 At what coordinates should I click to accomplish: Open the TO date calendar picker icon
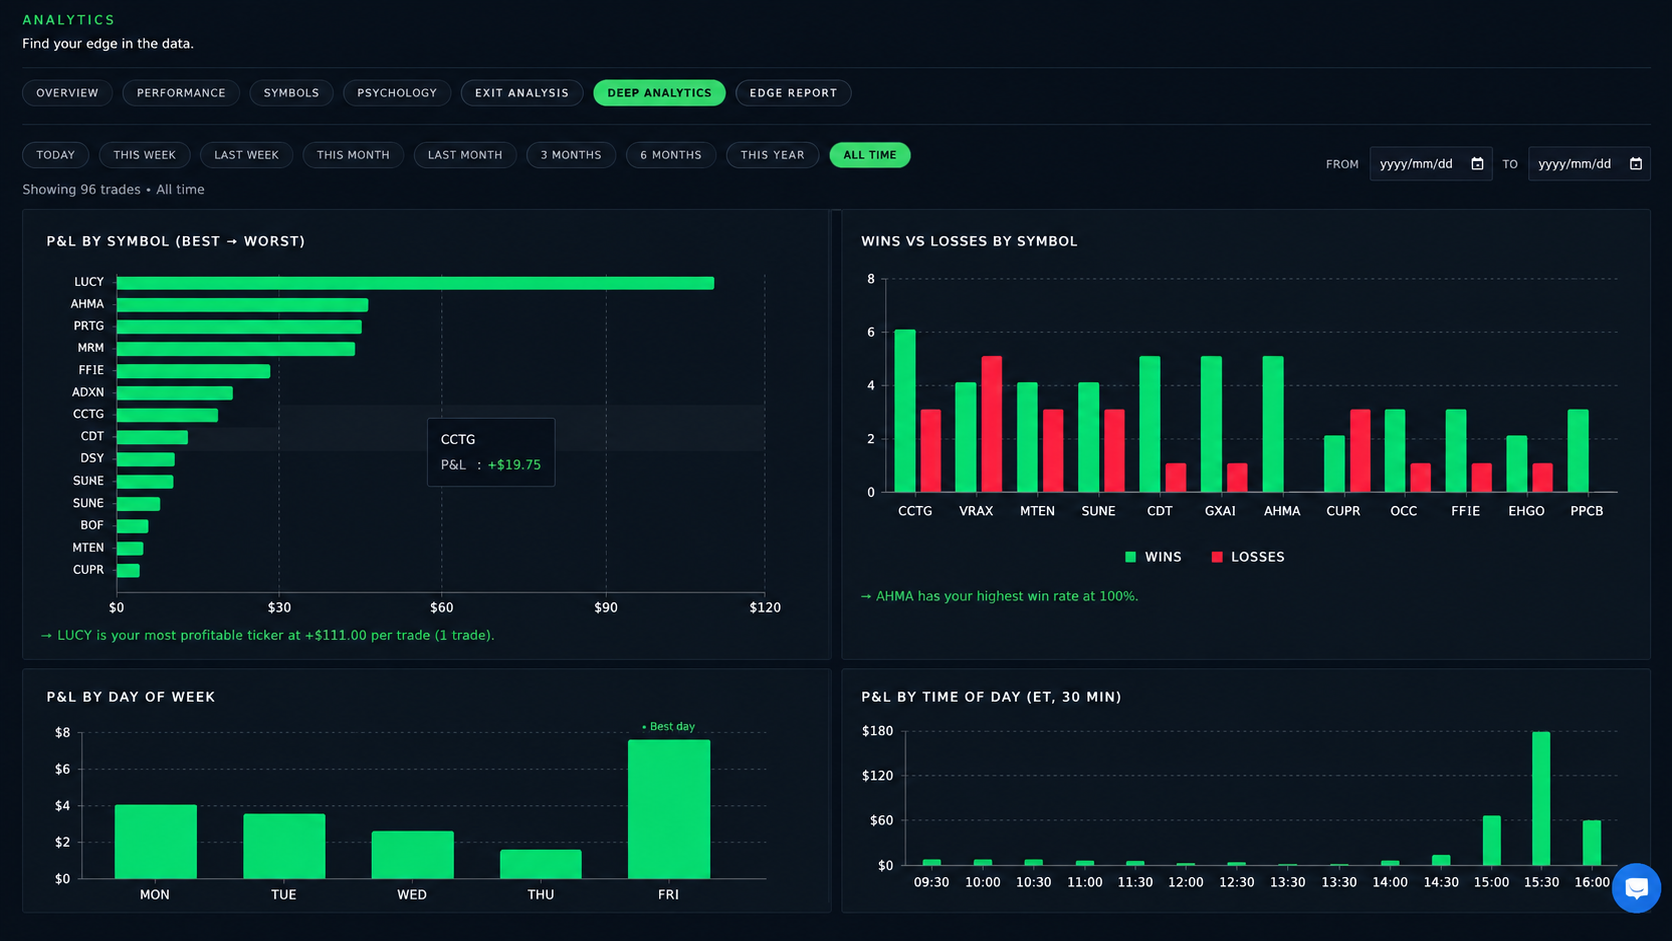1636,164
